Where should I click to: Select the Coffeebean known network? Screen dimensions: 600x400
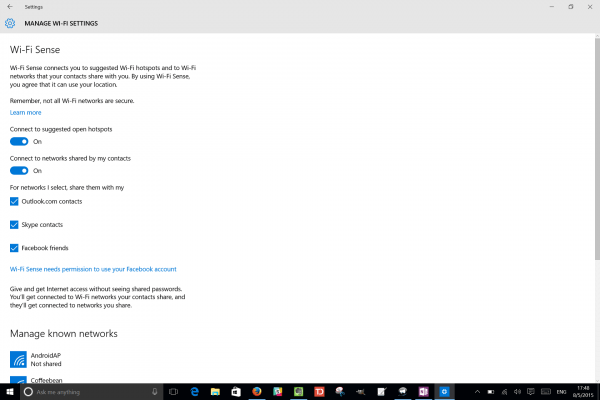(x=36, y=380)
